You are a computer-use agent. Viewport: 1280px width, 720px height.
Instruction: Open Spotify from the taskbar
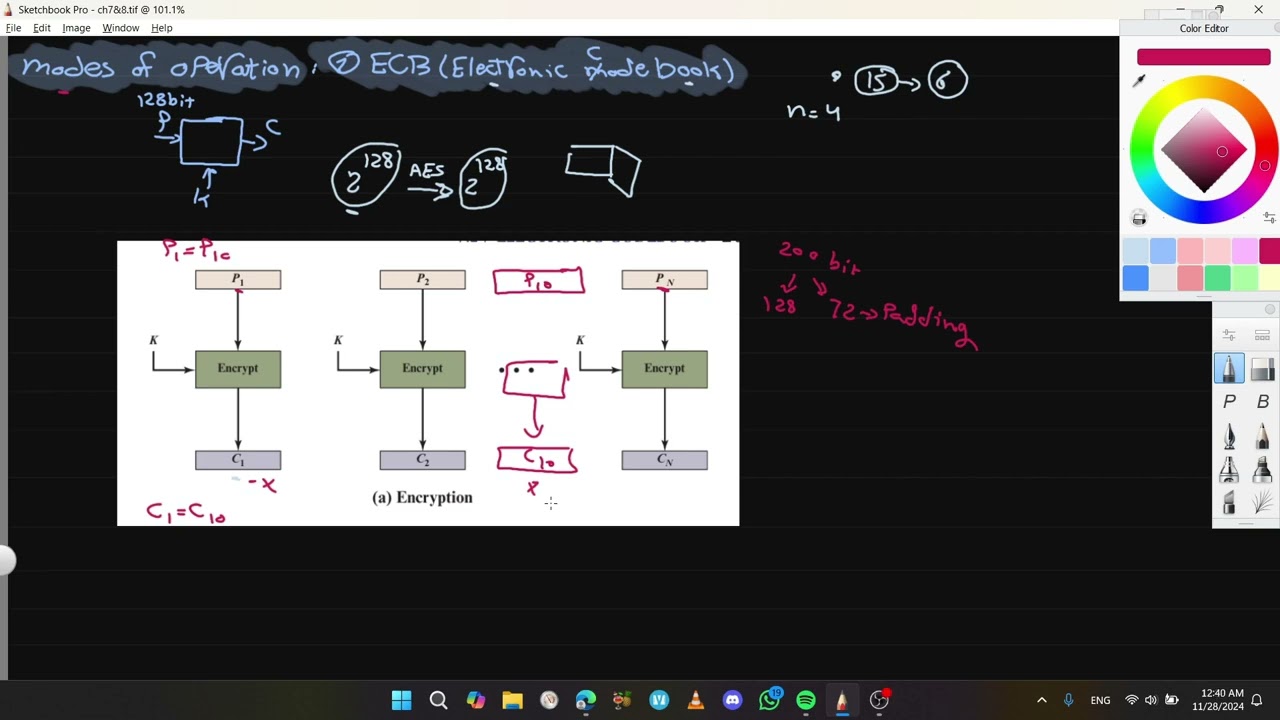(806, 700)
